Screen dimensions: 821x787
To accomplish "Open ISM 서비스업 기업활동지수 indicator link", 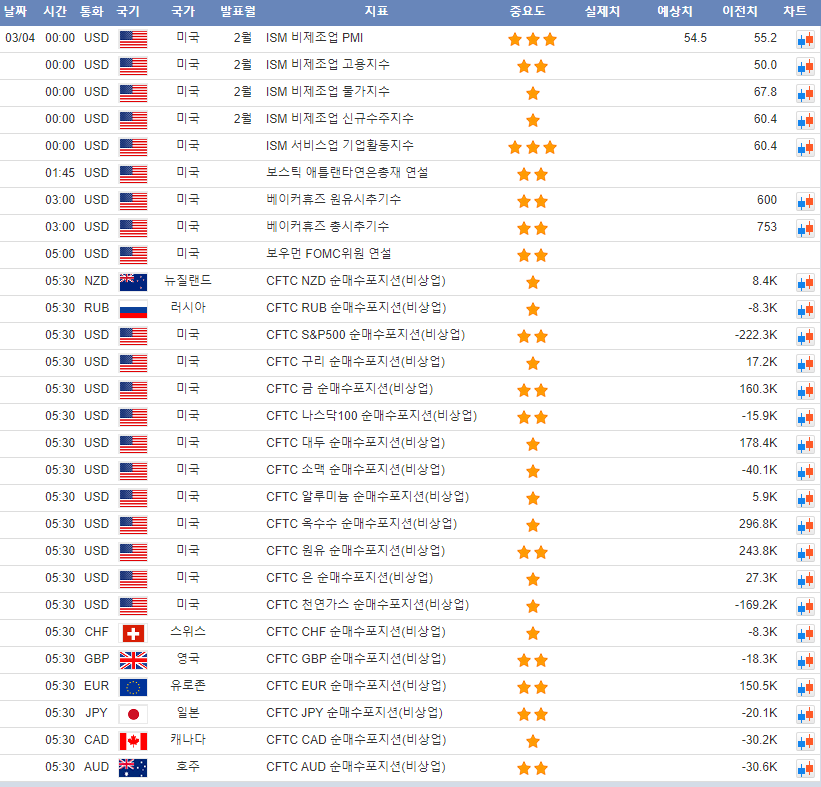I will [340, 146].
